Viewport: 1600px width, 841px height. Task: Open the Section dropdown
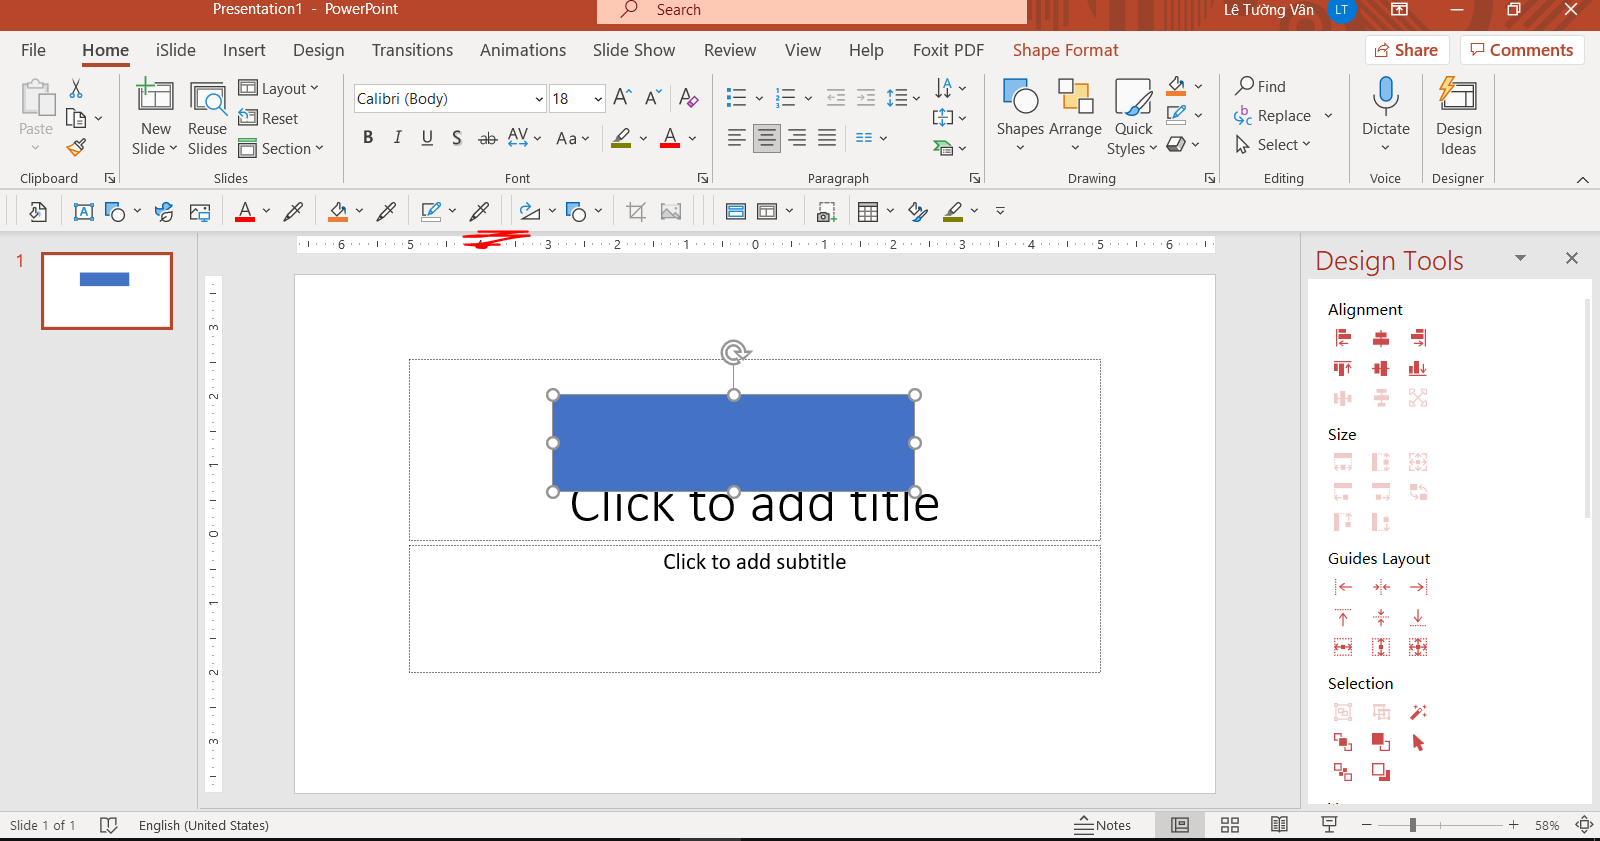(281, 148)
